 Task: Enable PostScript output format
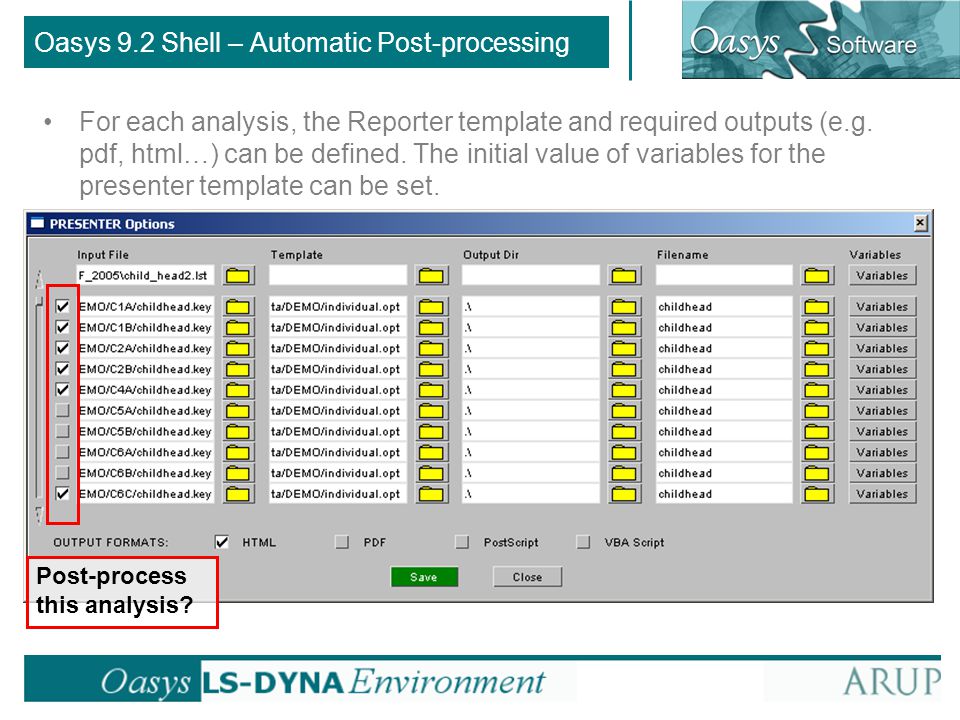pyautogui.click(x=462, y=542)
